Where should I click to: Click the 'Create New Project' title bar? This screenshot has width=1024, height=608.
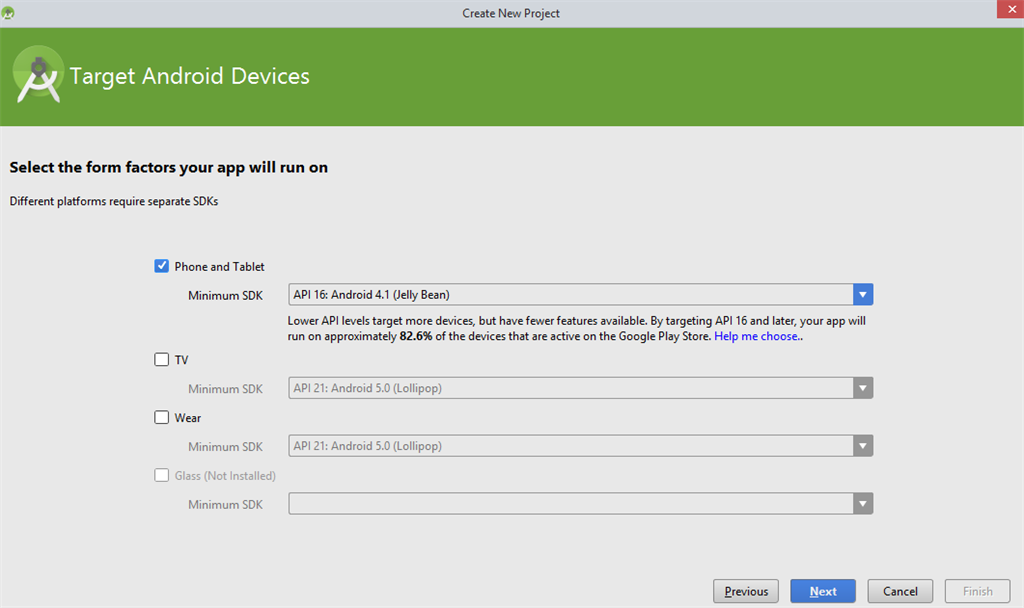[x=511, y=13]
